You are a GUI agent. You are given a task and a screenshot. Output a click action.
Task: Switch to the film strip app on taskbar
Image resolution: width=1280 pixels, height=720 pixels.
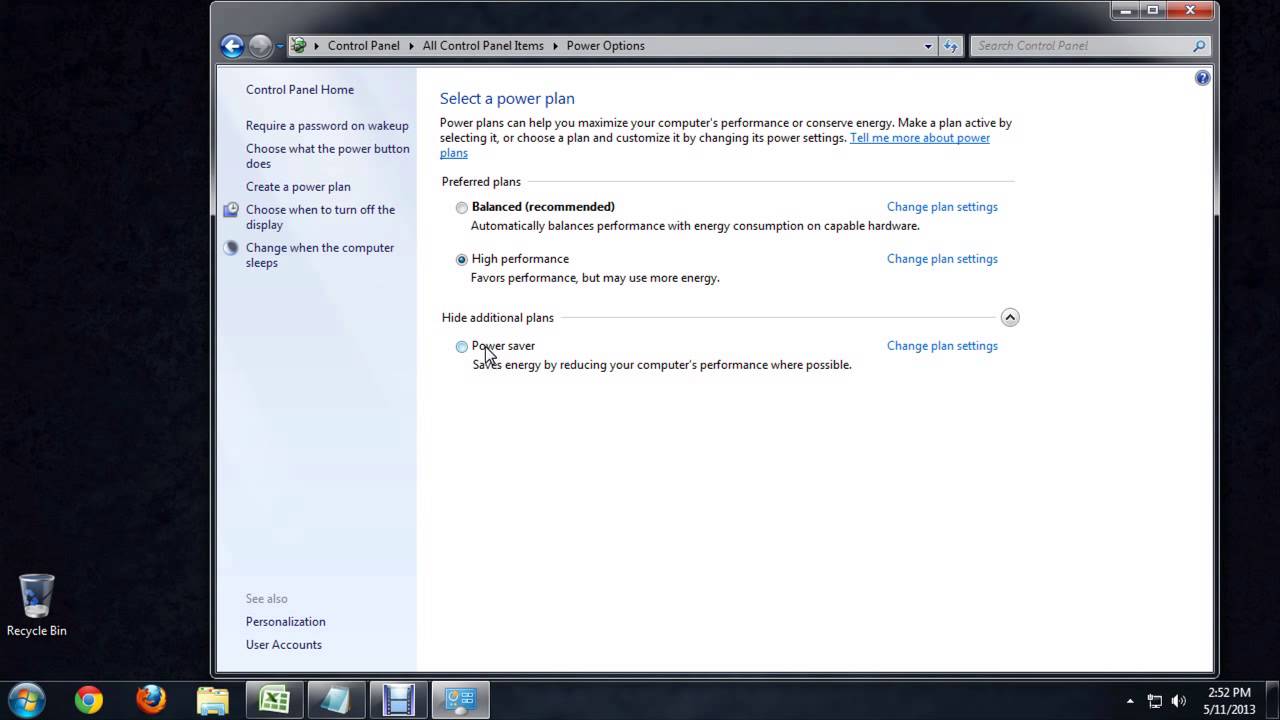tap(398, 700)
